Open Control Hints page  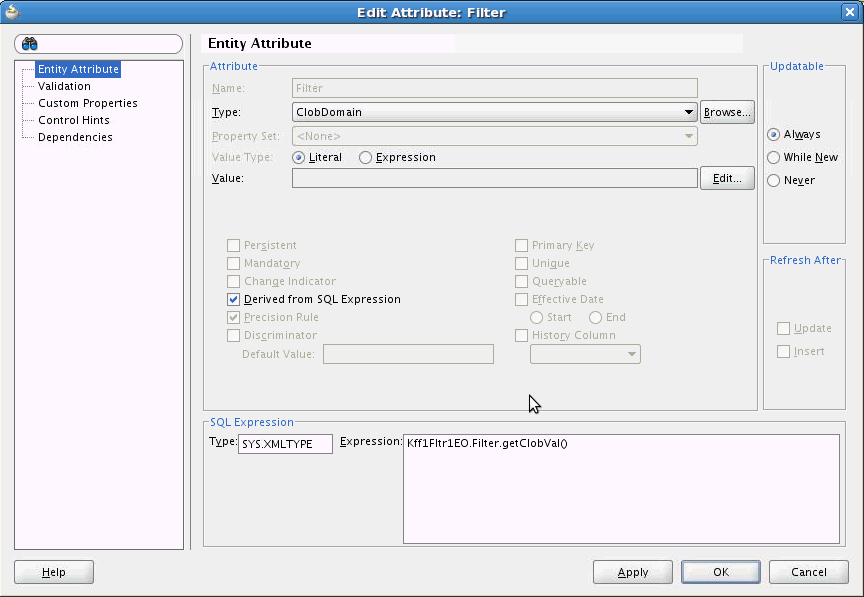[73, 120]
